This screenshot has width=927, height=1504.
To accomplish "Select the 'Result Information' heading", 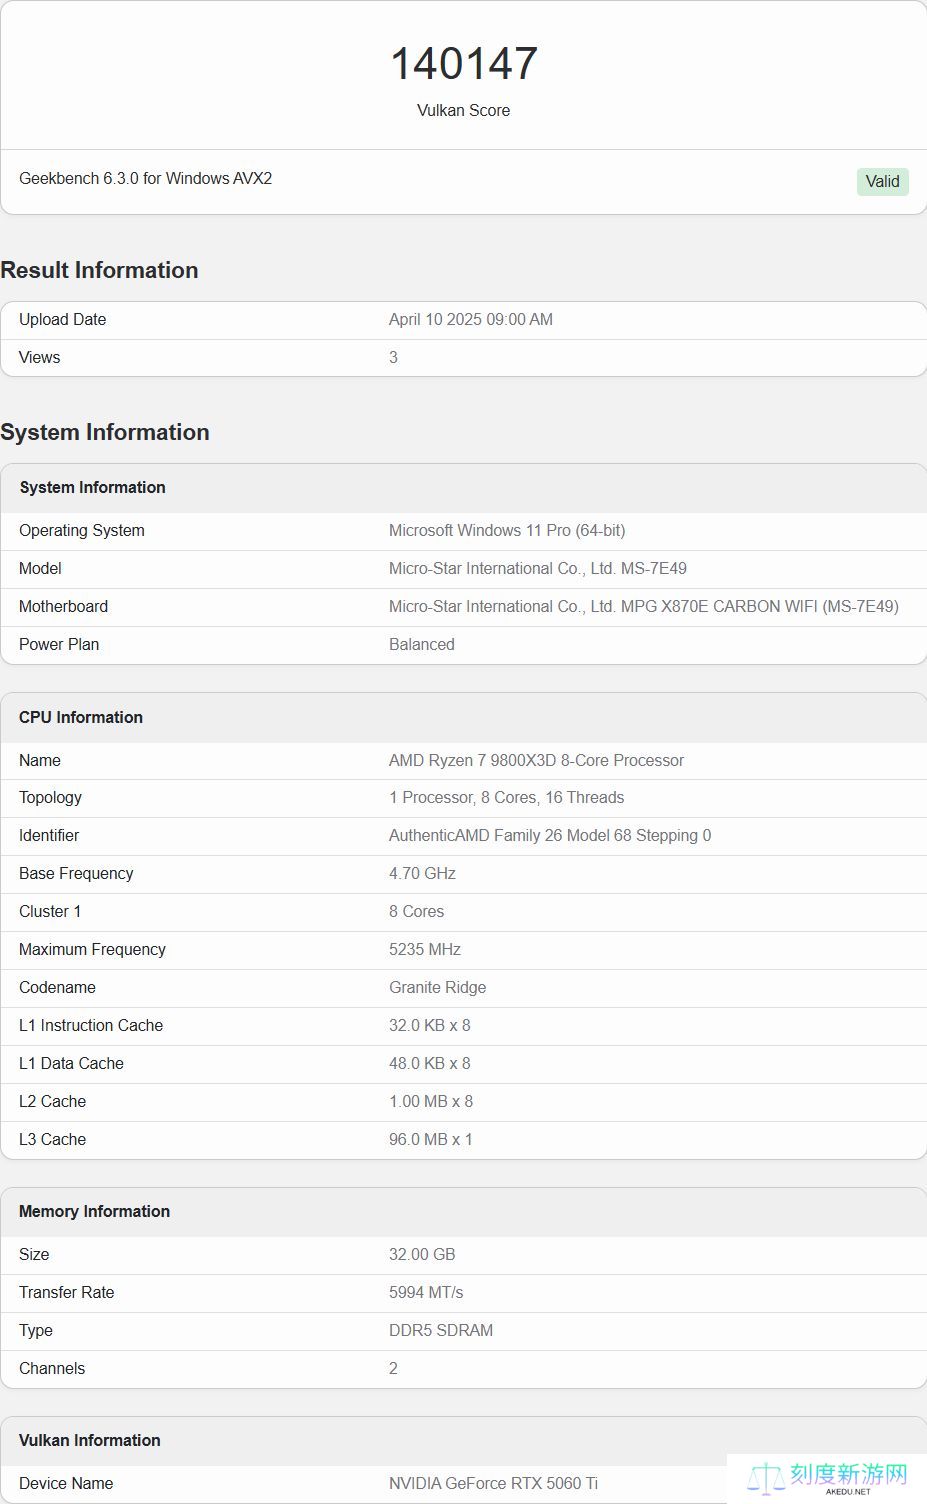I will point(99,270).
